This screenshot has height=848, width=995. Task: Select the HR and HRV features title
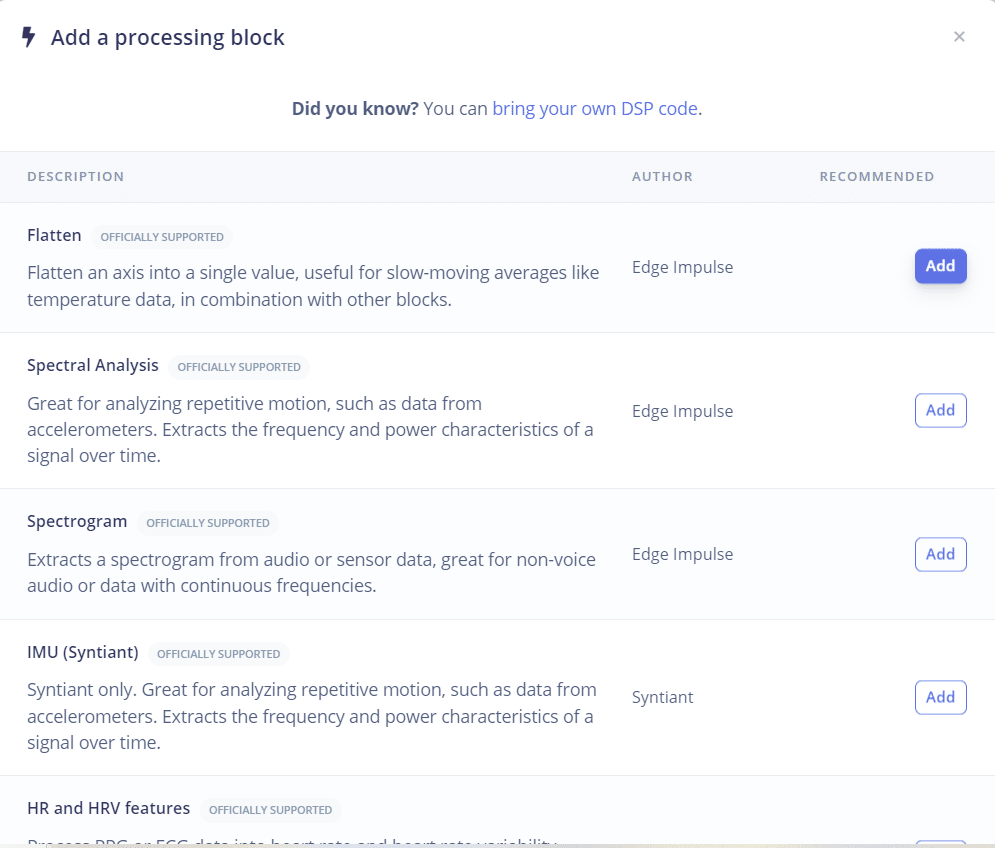tap(108, 809)
